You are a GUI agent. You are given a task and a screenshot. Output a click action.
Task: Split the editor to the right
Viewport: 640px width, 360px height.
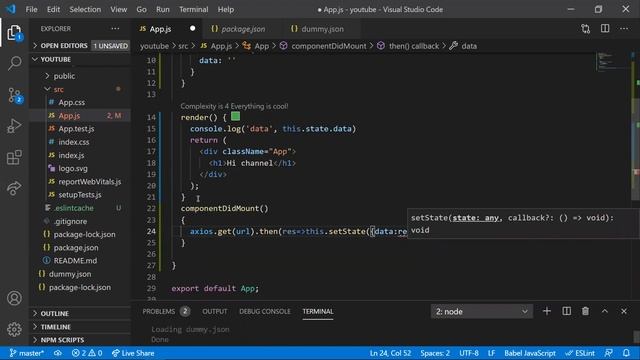[x=605, y=29]
